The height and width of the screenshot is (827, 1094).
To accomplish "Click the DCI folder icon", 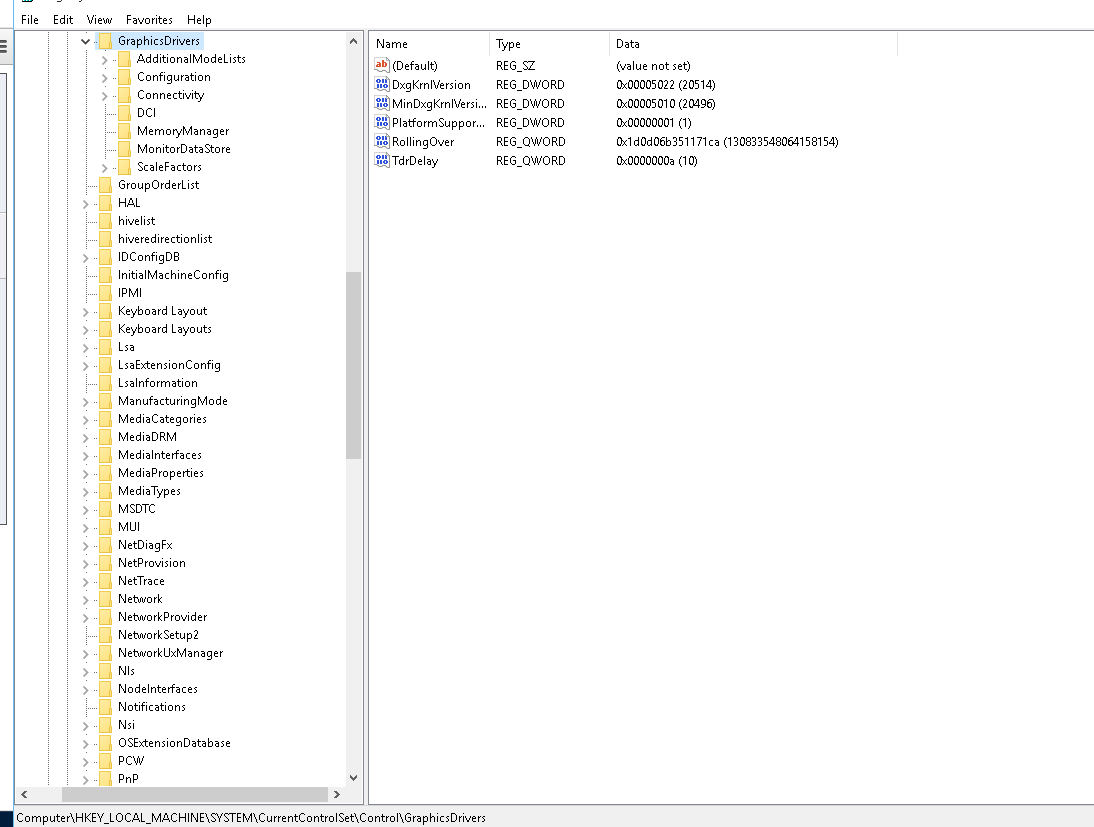I will [124, 113].
